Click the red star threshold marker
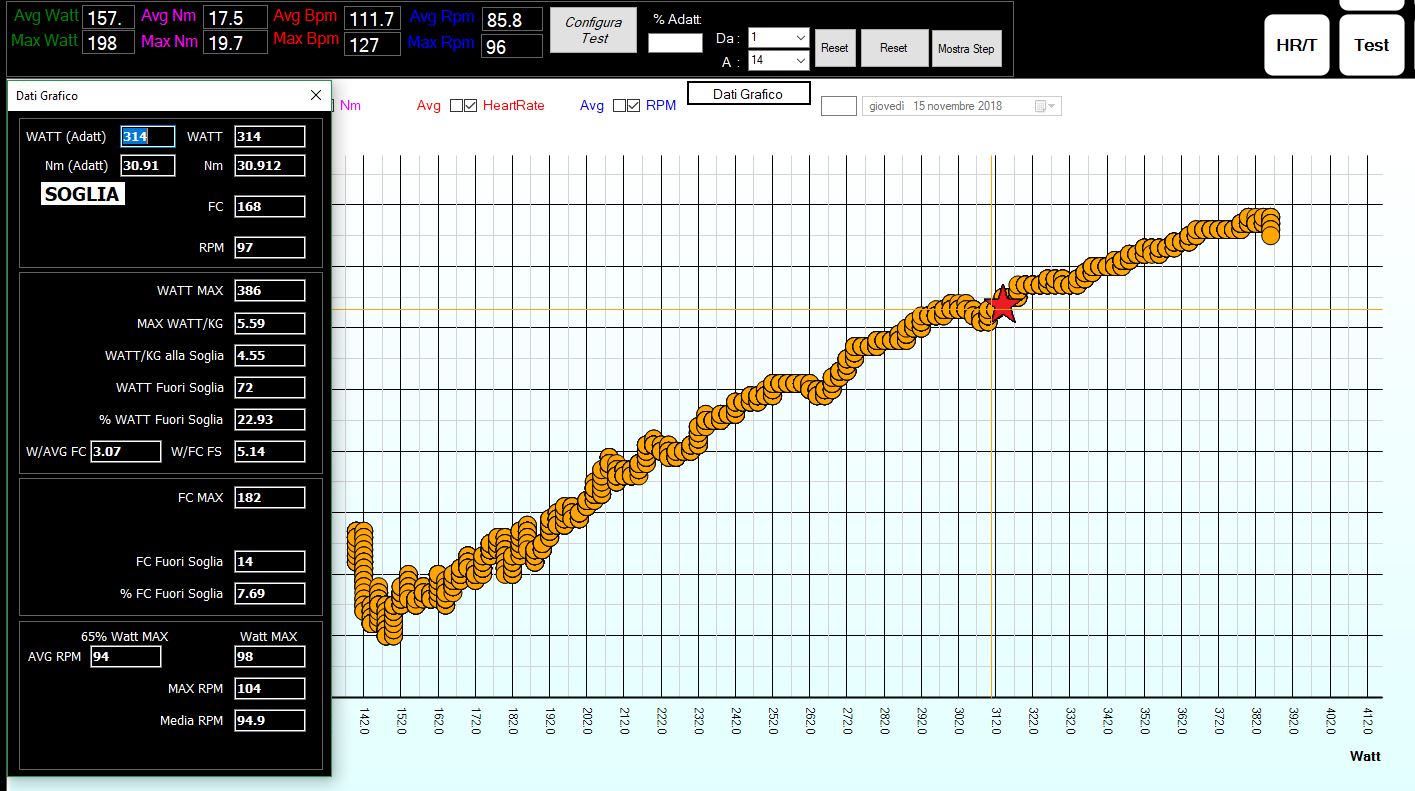Screen dimensions: 1415x791 [1002, 305]
